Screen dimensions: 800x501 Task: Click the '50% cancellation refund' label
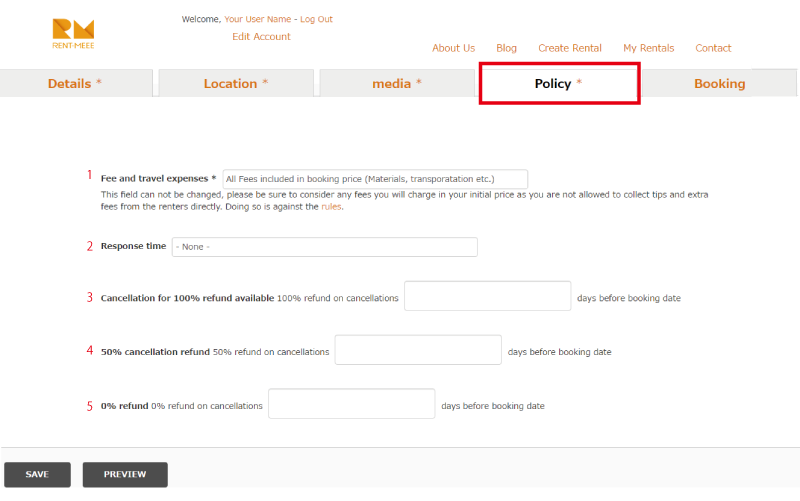[155, 352]
